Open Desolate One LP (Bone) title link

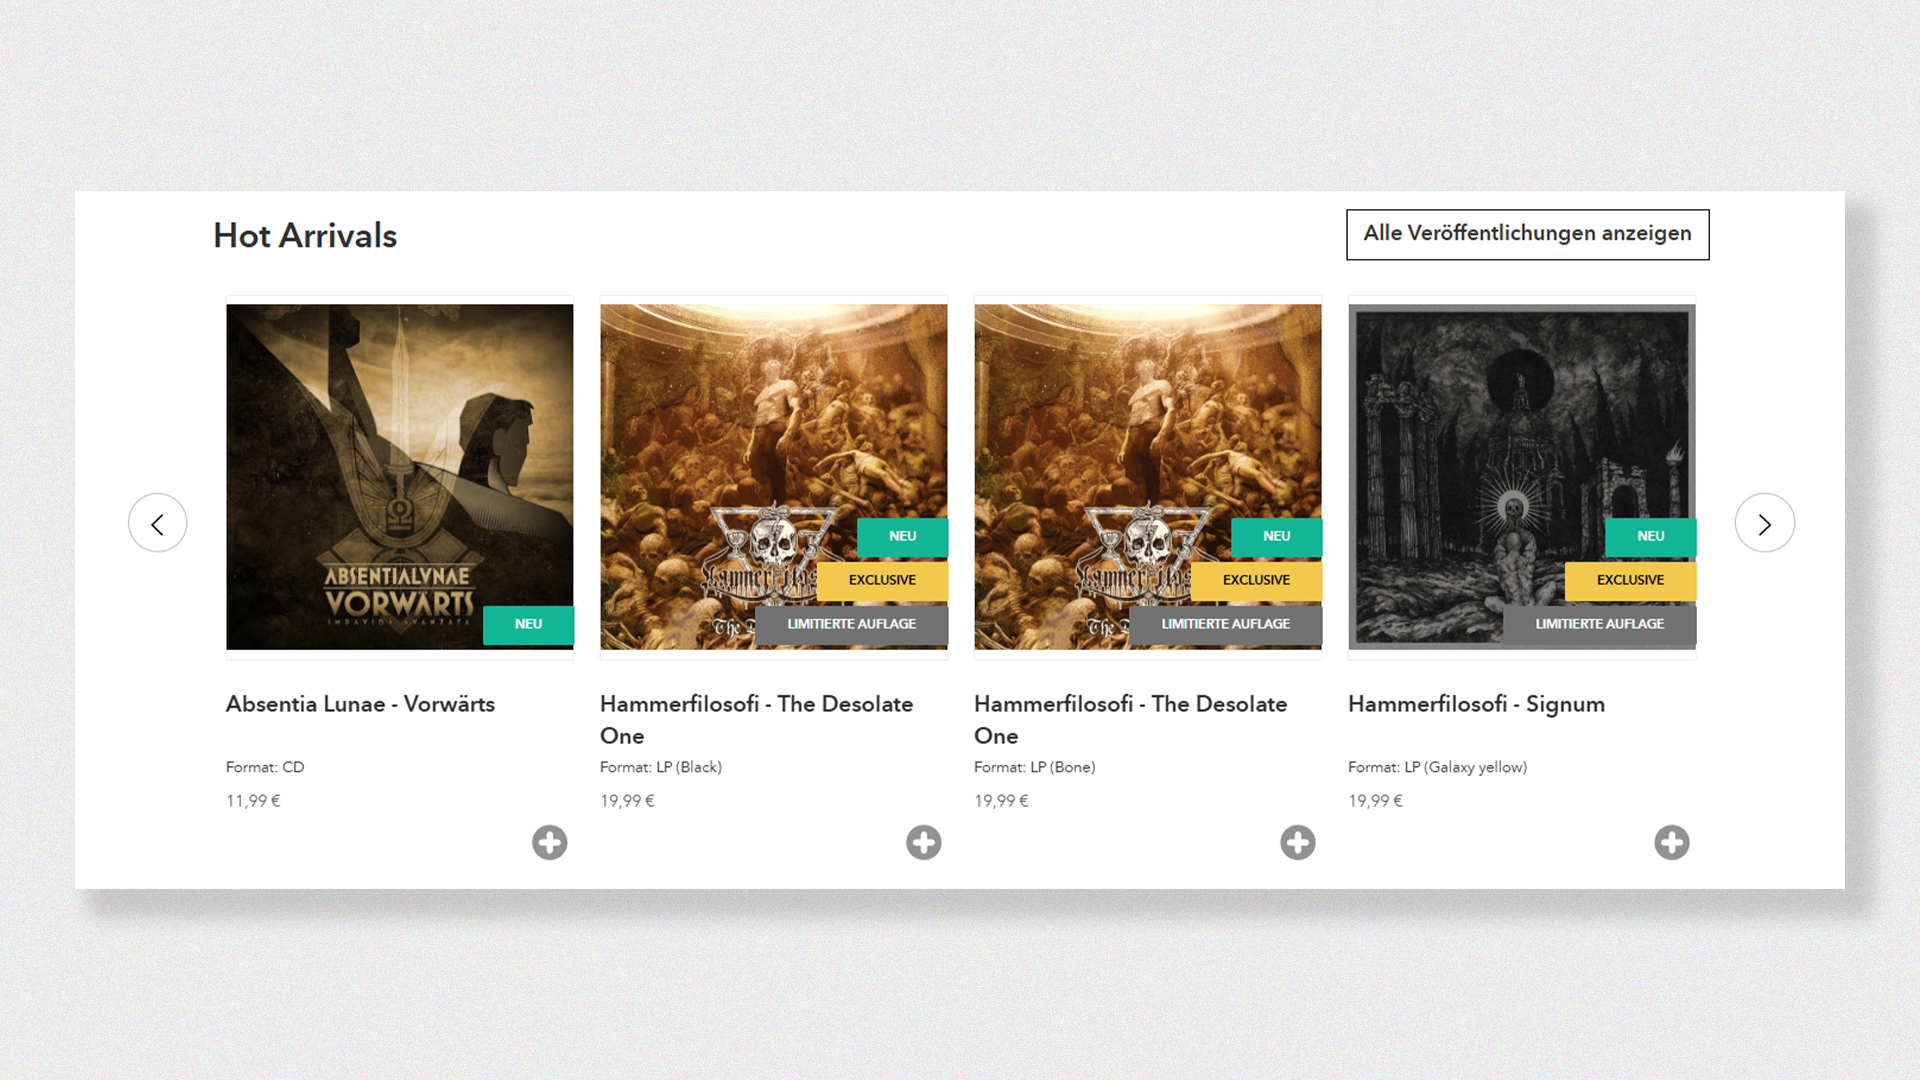pyautogui.click(x=1130, y=720)
